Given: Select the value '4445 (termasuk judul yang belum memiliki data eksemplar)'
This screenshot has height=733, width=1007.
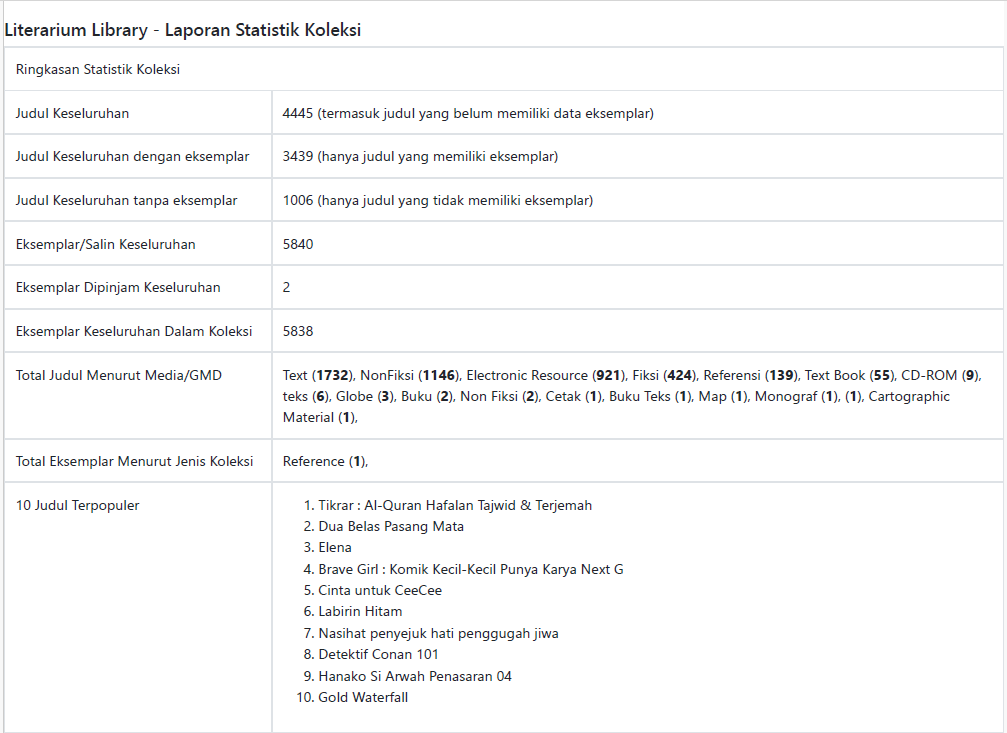Looking at the screenshot, I should click(x=468, y=113).
